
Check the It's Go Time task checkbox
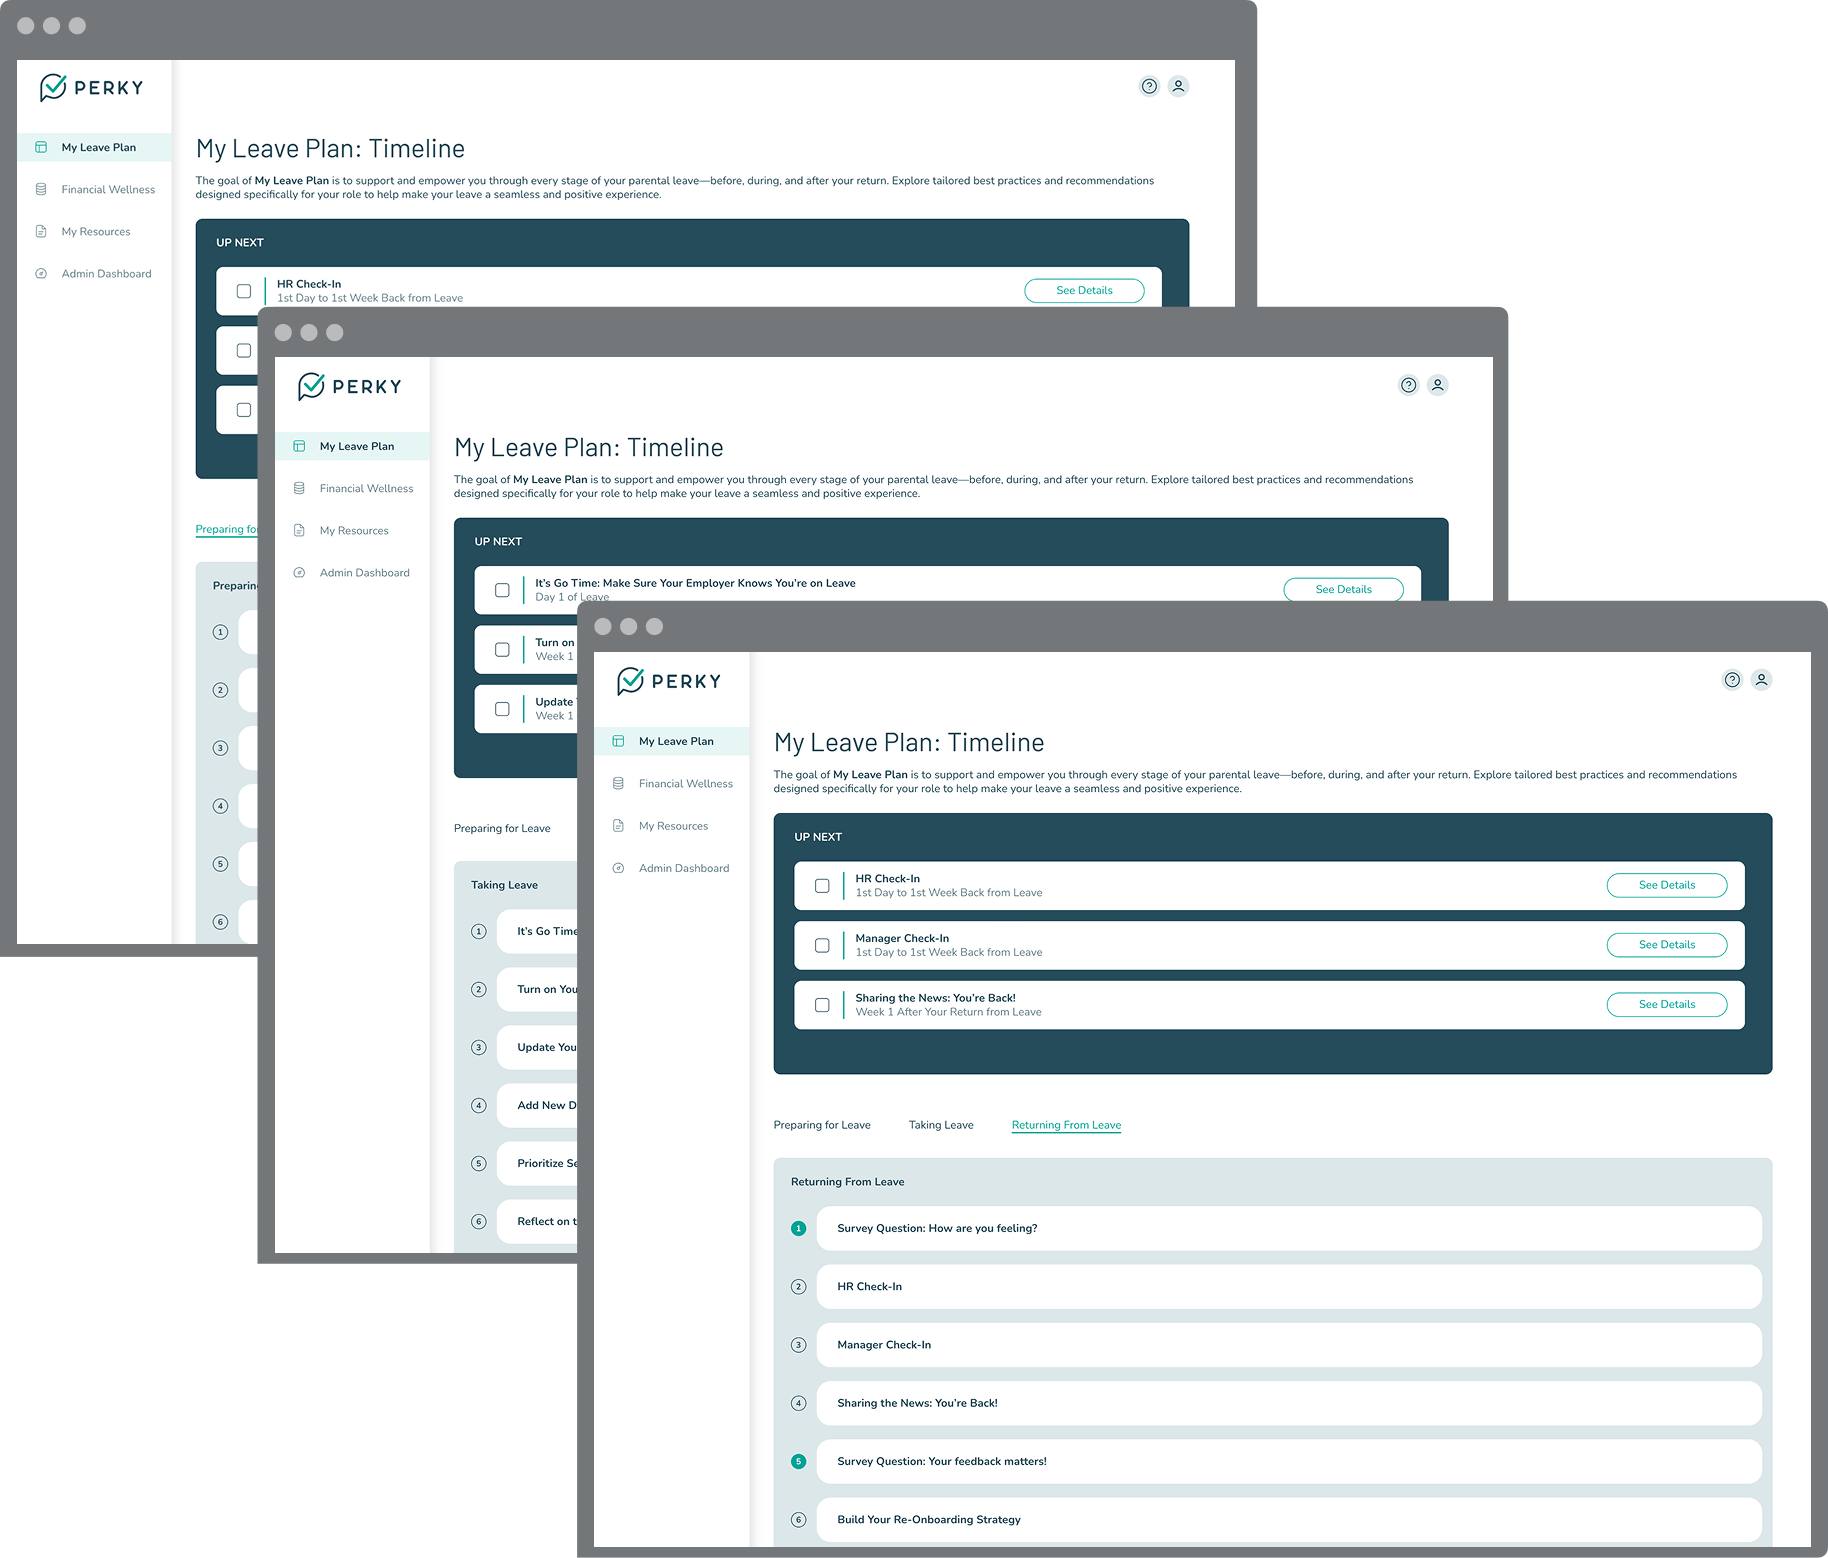click(x=502, y=590)
